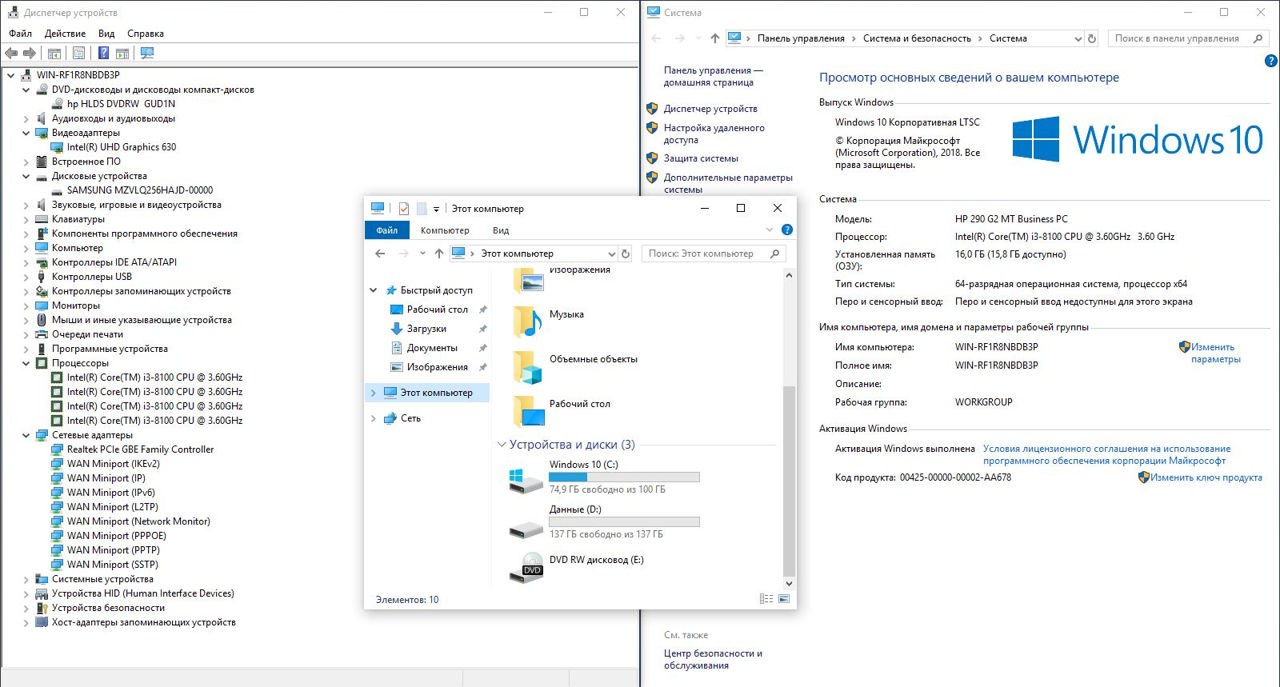
Task: Open the DVD RW drive (E:)
Action: coord(596,560)
